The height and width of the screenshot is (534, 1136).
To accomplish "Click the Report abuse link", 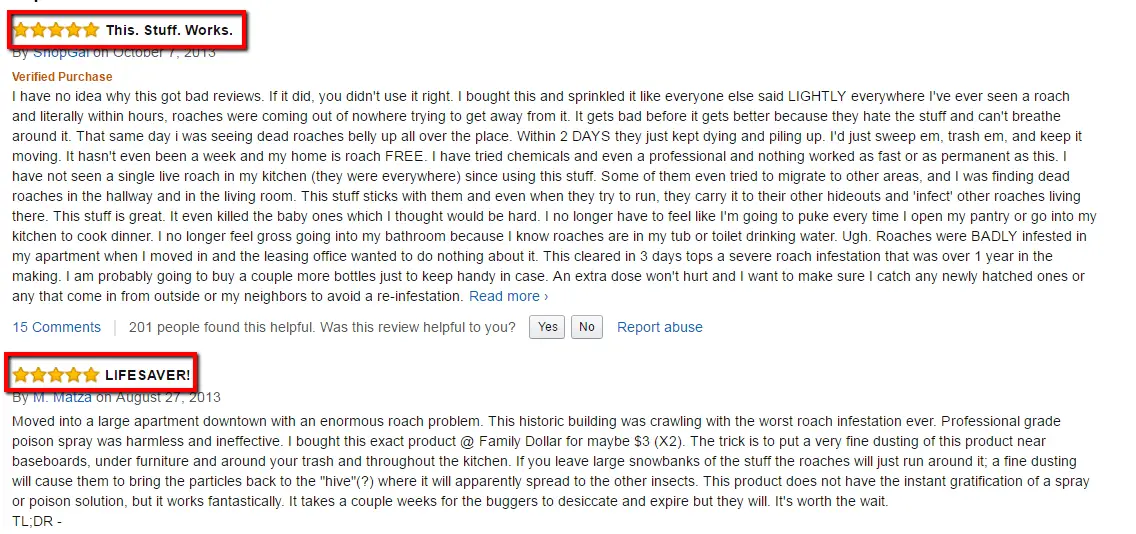I will (659, 328).
